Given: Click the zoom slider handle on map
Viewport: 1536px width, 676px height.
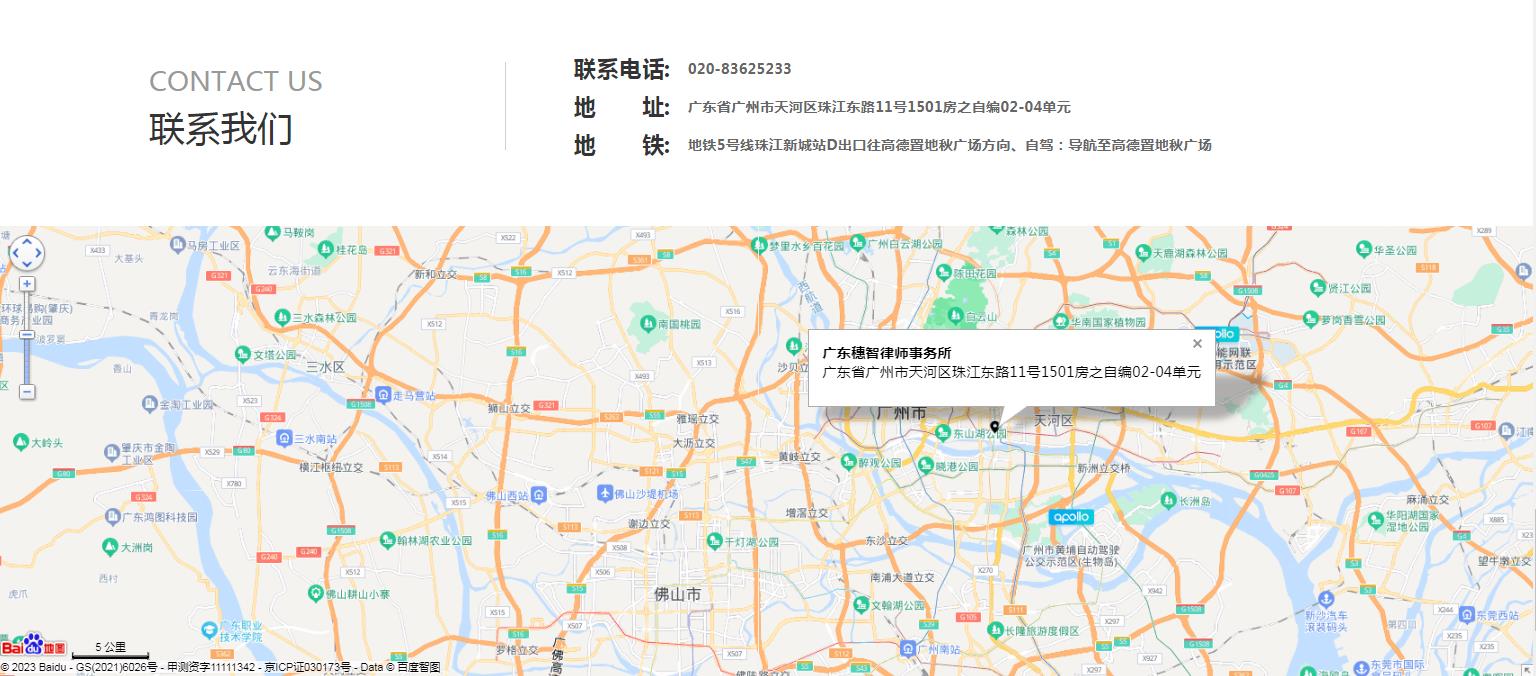Looking at the screenshot, I should tap(27, 334).
